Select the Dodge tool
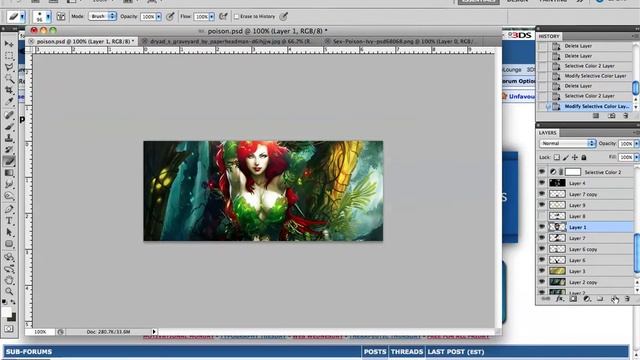640x360 pixels. tap(9, 196)
